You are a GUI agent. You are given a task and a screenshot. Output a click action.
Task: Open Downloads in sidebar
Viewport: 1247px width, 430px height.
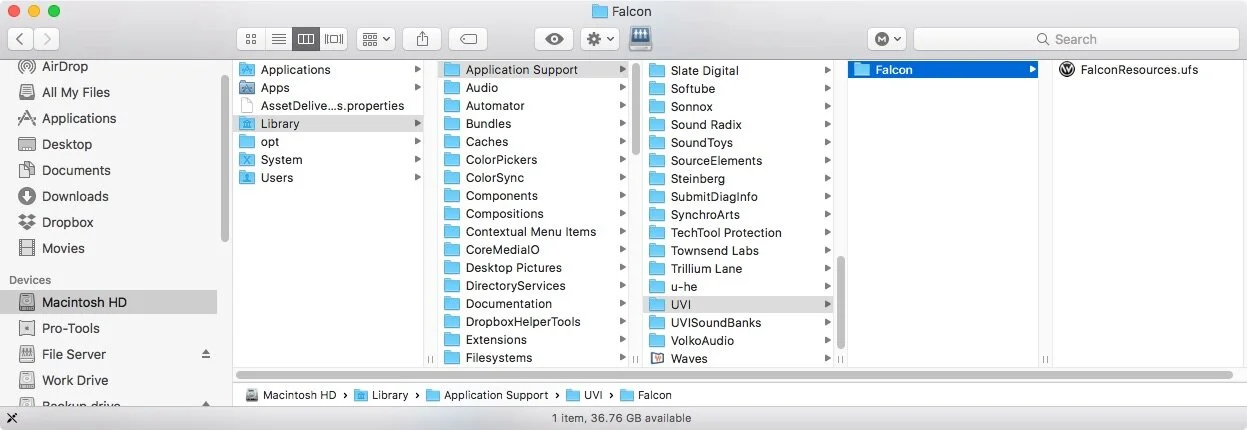tap(75, 196)
